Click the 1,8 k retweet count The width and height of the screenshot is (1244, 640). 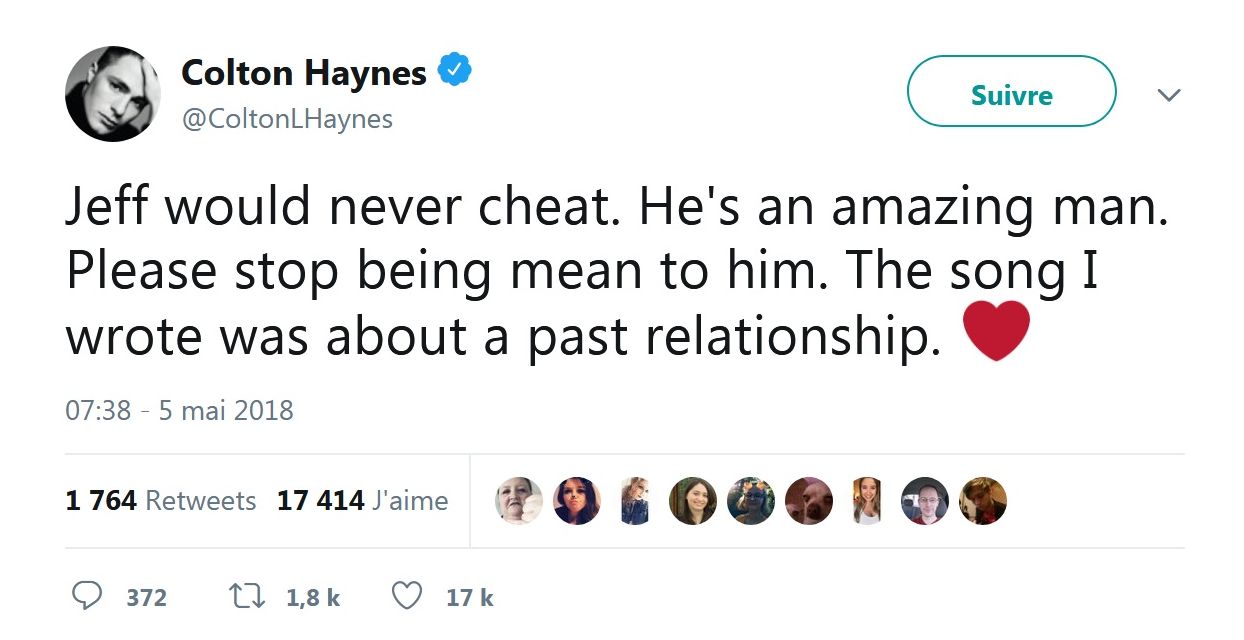[x=313, y=598]
